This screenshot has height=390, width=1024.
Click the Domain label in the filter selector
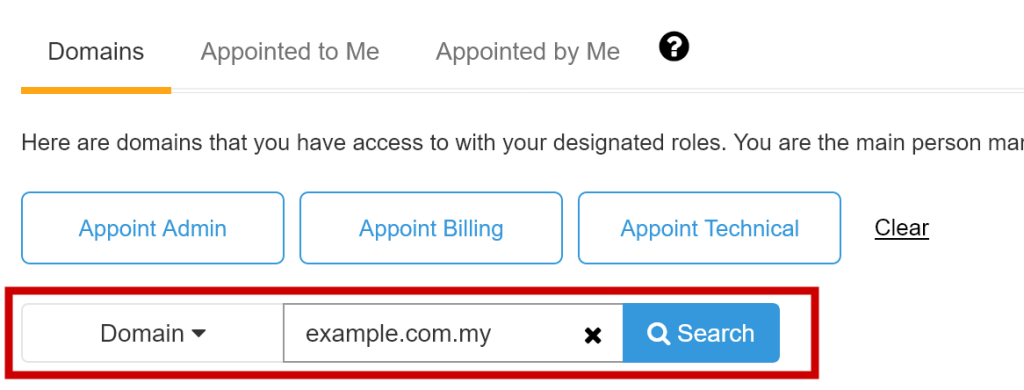click(142, 334)
